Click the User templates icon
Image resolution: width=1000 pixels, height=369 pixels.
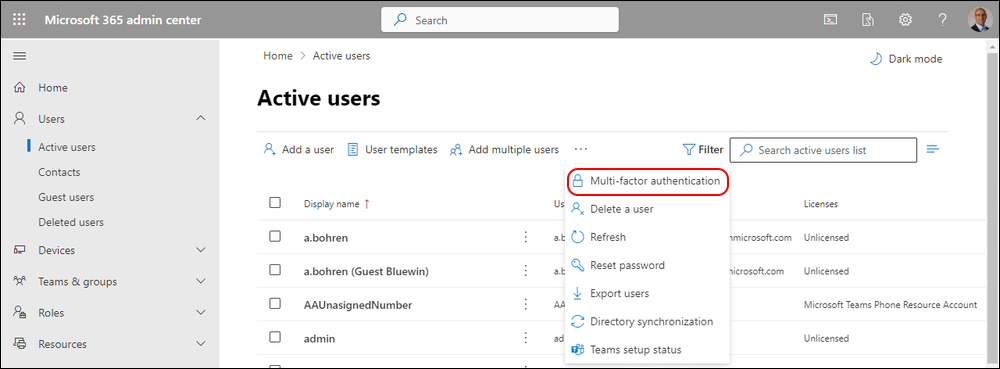[353, 150]
